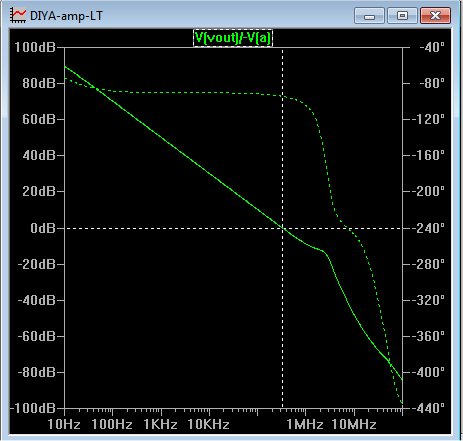Viewport: 463px width, 441px height.
Task: Click the 80dB left axis label
Action: pos(39,83)
